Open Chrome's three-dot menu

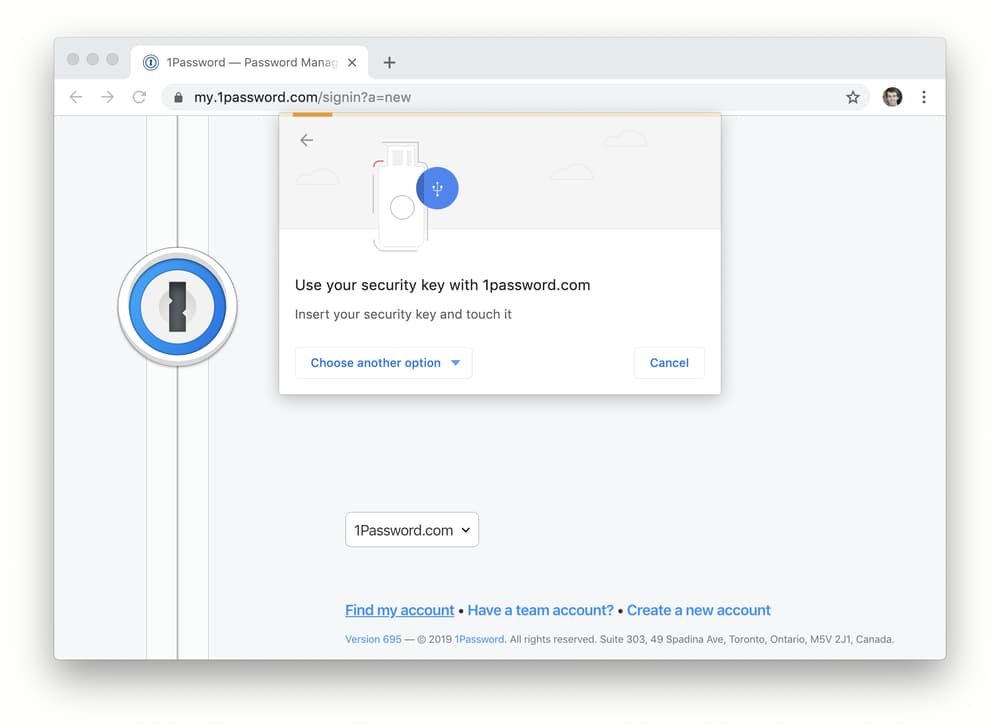pyautogui.click(x=923, y=97)
